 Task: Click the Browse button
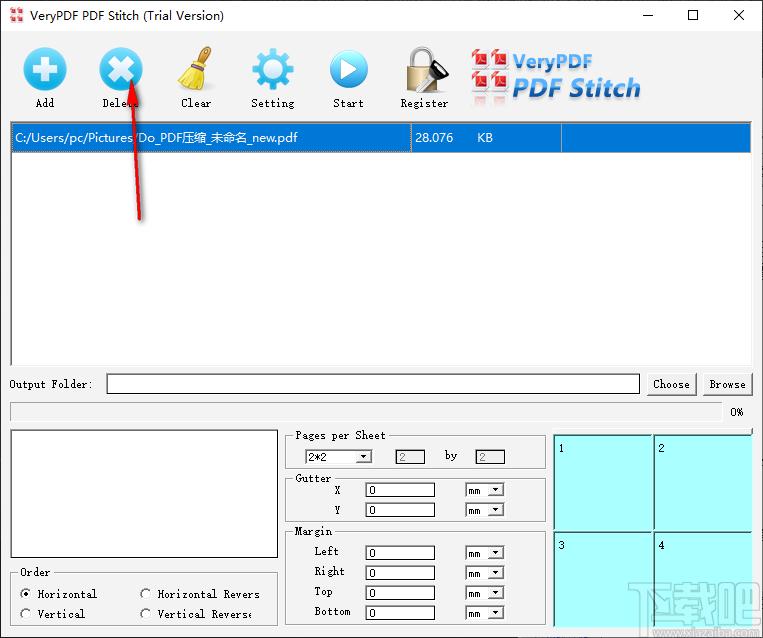click(727, 384)
